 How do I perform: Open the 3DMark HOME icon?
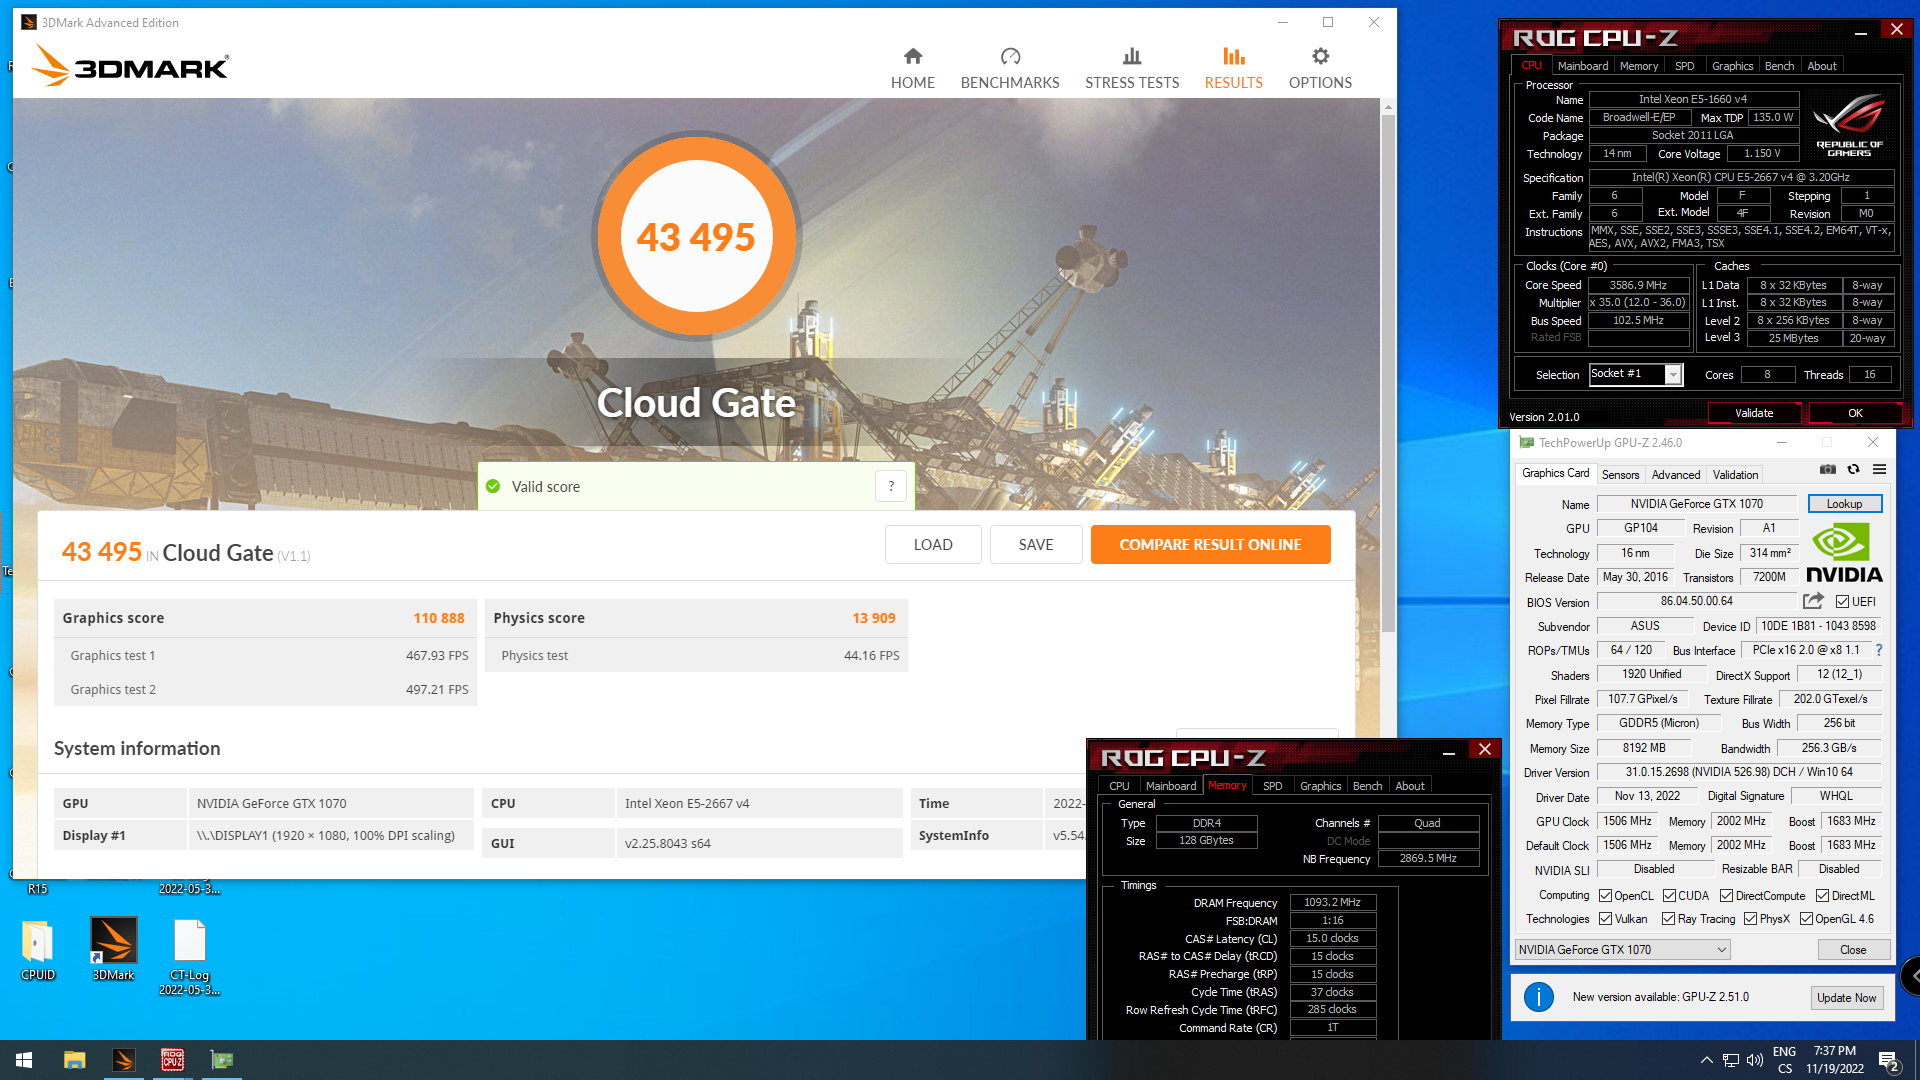912,56
